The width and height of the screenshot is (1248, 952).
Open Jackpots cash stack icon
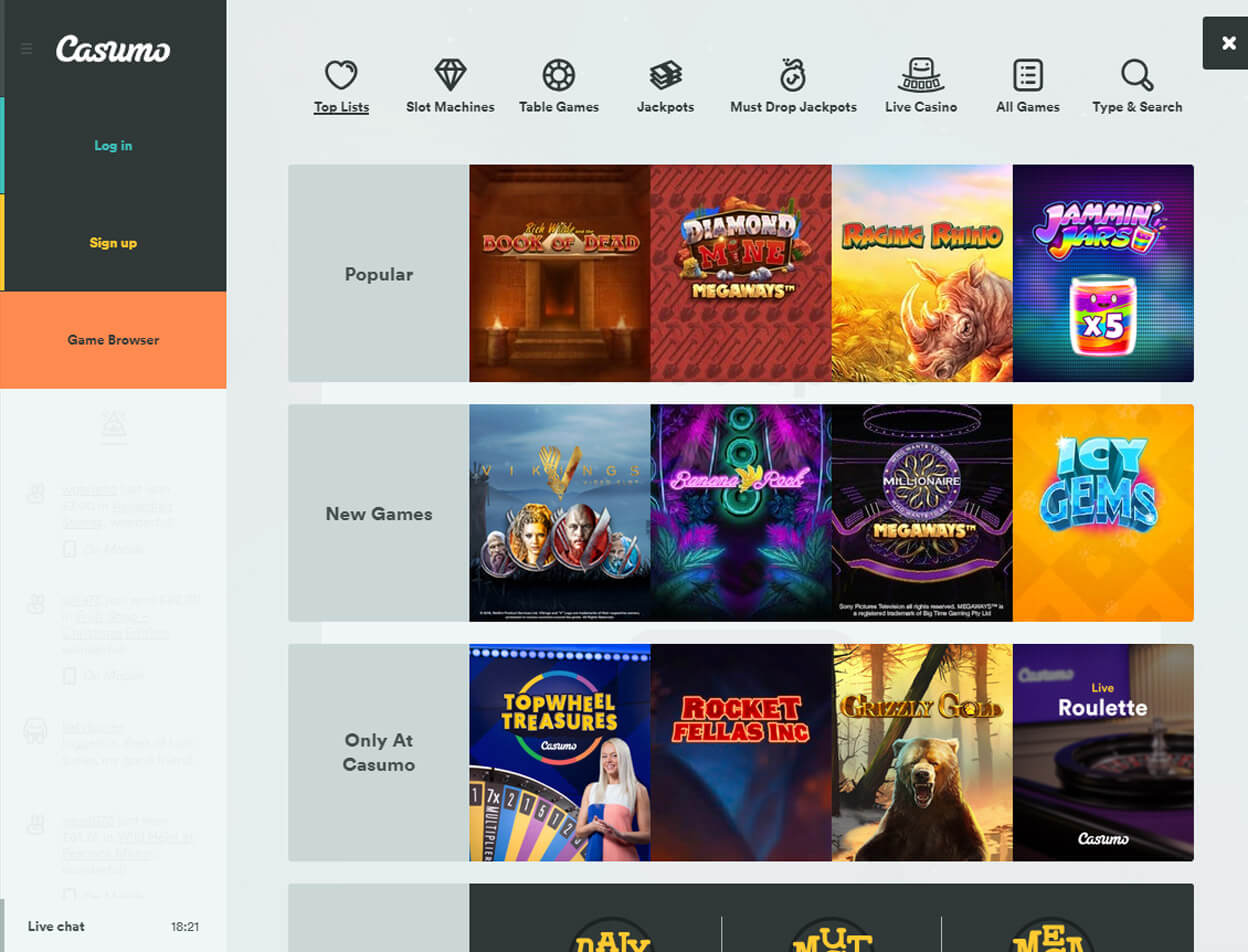[665, 75]
